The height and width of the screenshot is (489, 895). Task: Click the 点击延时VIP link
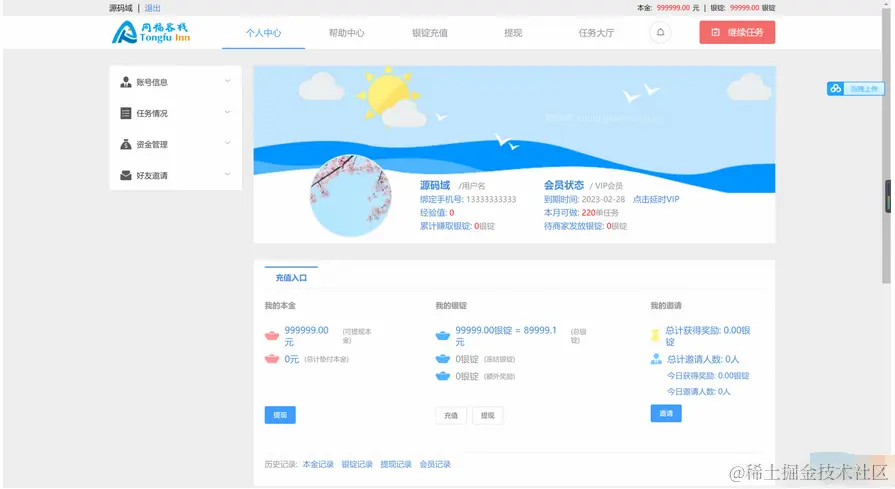tap(656, 199)
